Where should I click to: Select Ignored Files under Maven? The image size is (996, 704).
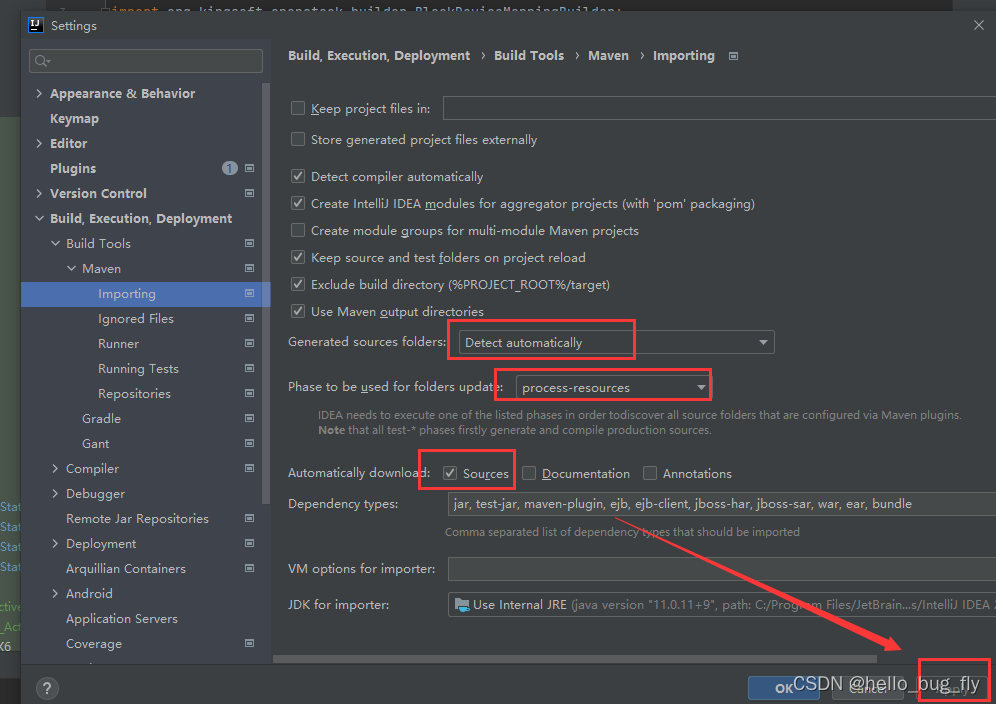tap(136, 318)
